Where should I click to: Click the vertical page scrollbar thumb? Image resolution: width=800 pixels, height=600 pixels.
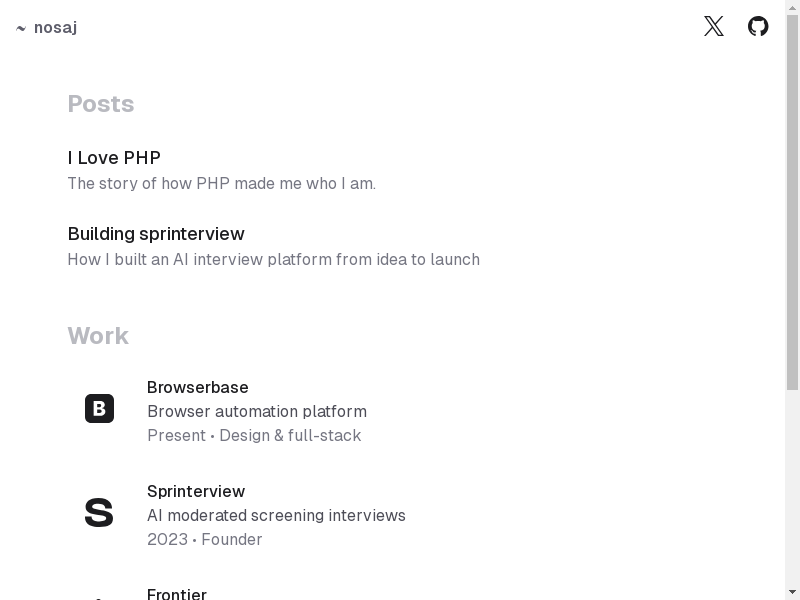[792, 200]
